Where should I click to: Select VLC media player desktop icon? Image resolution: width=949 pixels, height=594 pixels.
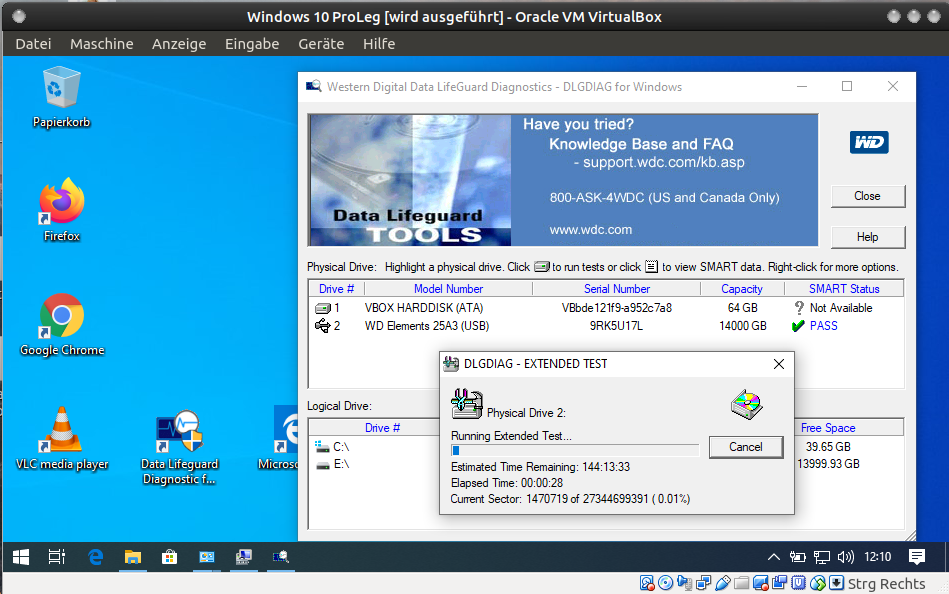point(62,438)
